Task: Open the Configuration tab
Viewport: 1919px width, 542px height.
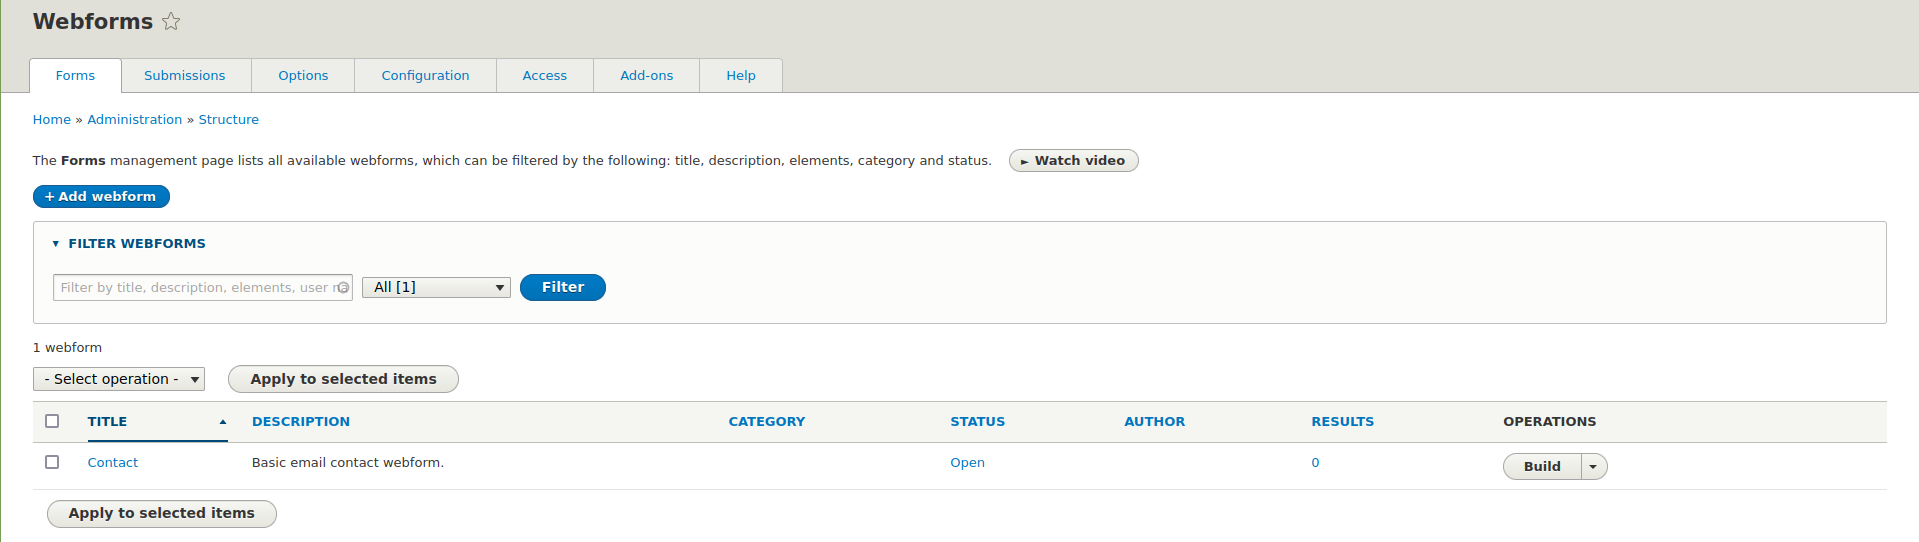Action: click(425, 76)
